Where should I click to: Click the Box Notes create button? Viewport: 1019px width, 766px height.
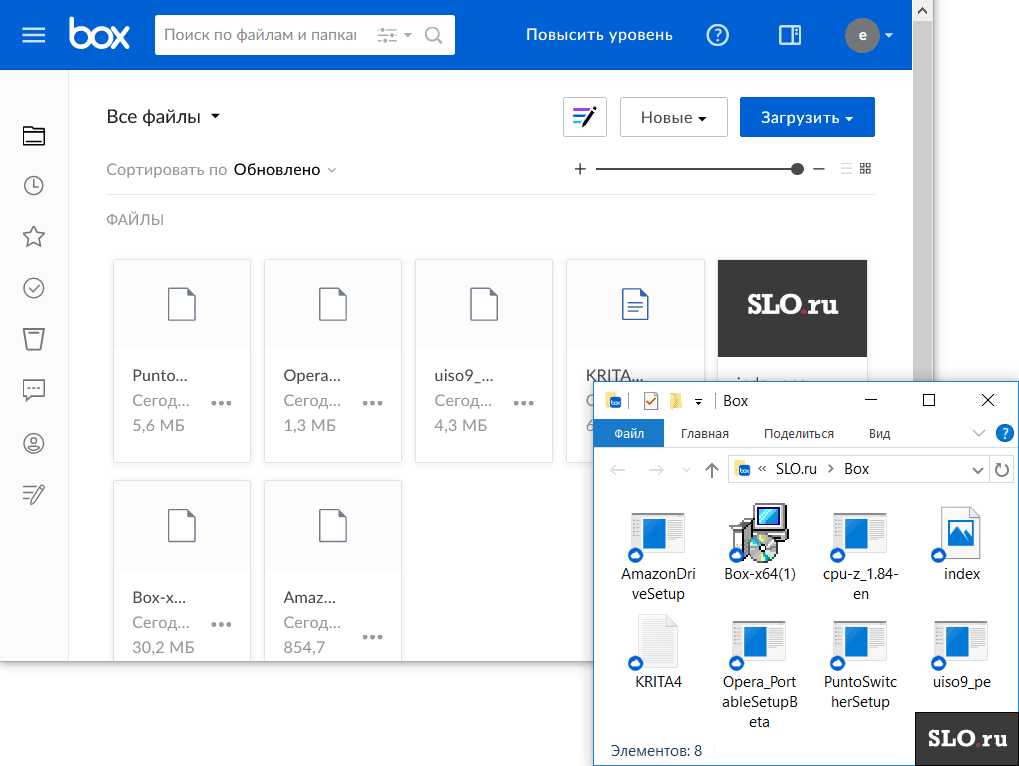pyautogui.click(x=585, y=117)
